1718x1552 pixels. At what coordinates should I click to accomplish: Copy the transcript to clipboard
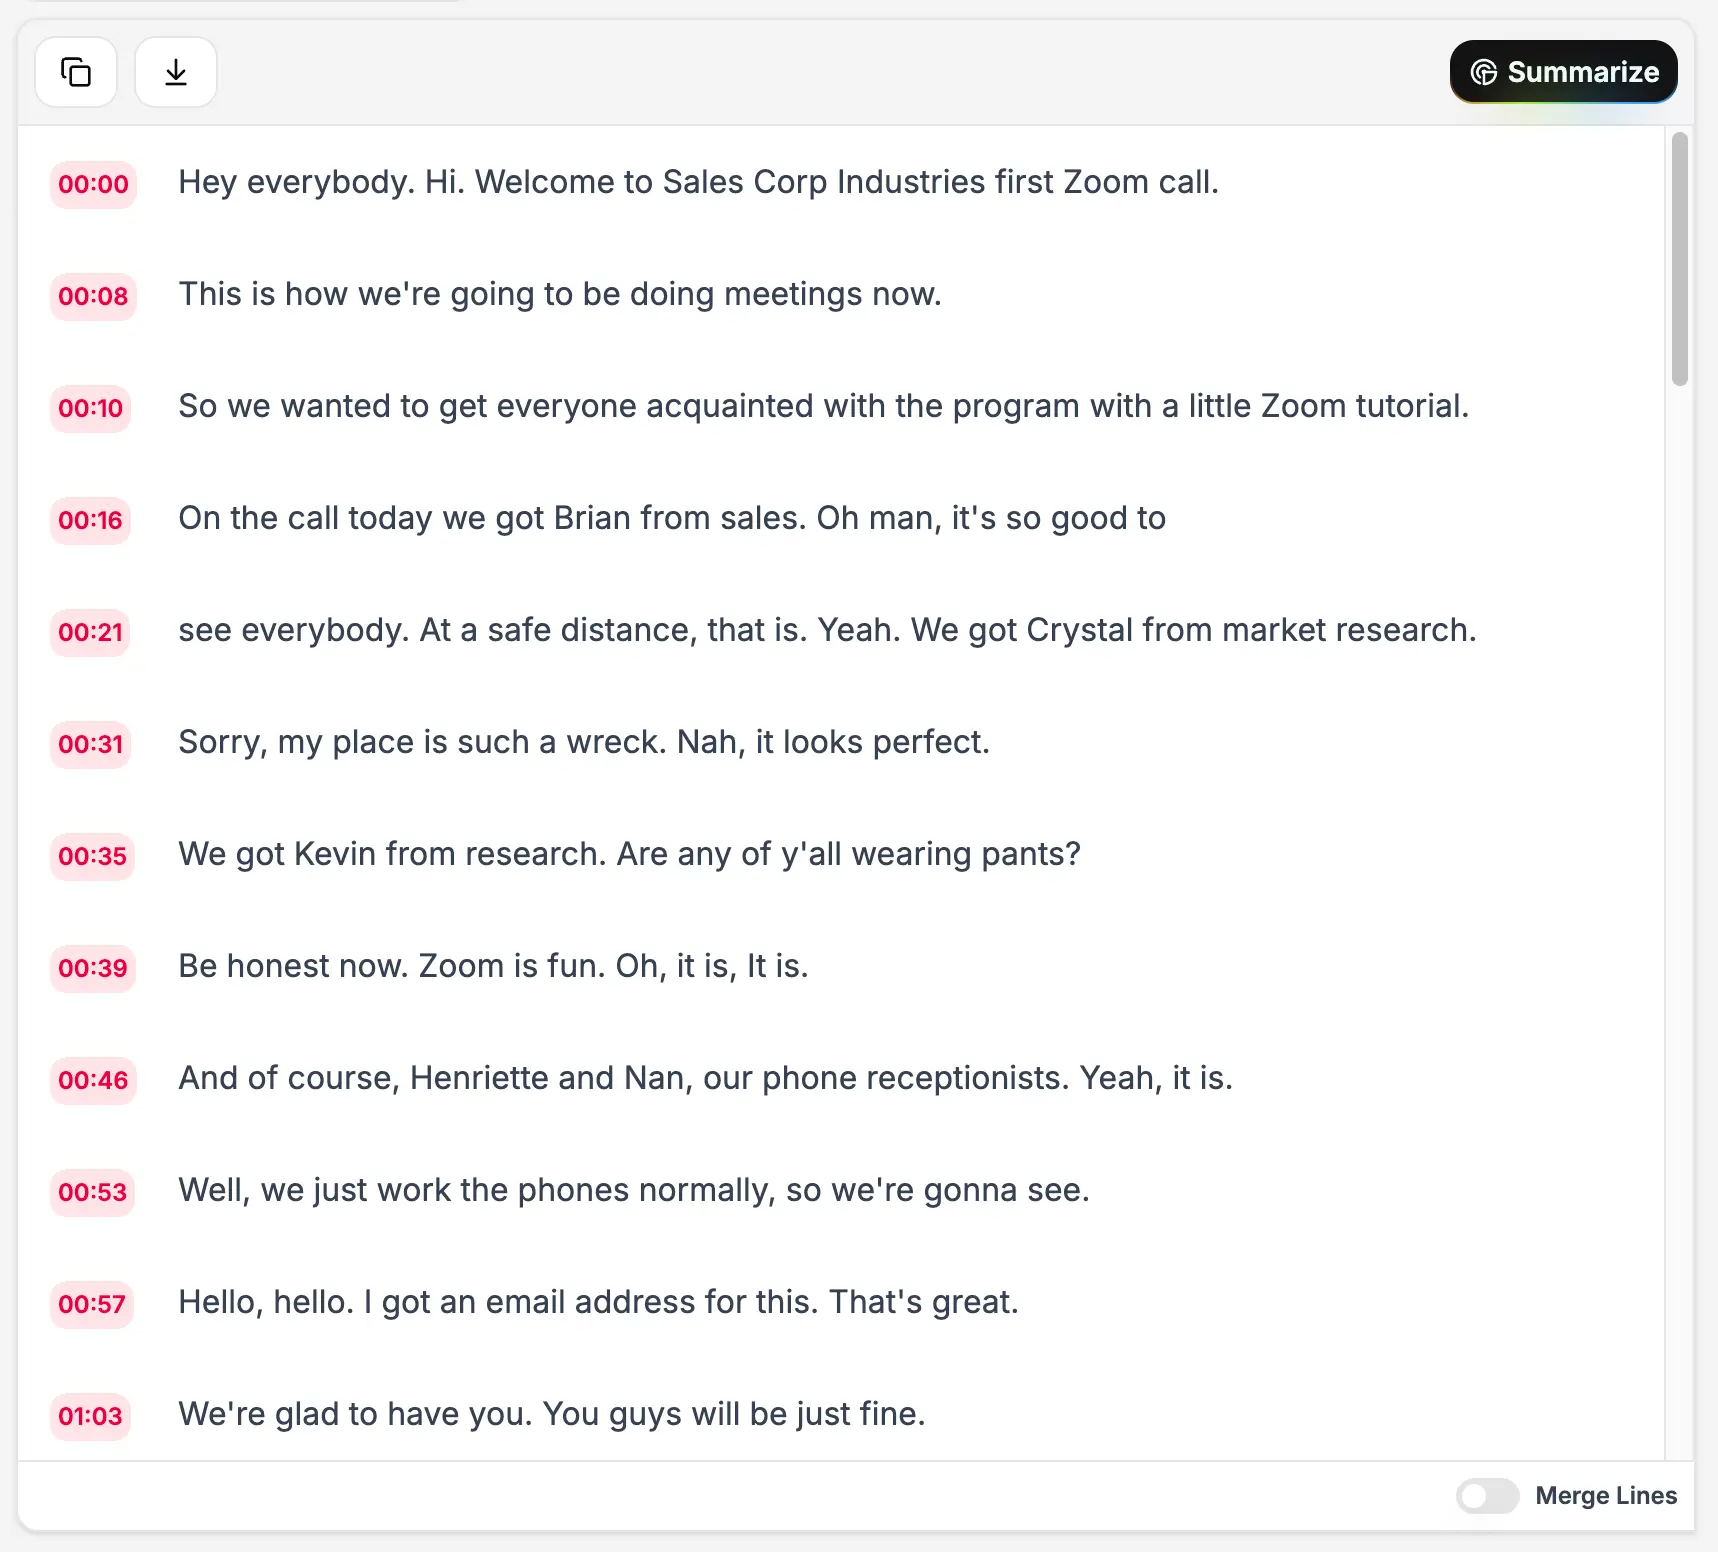75,71
